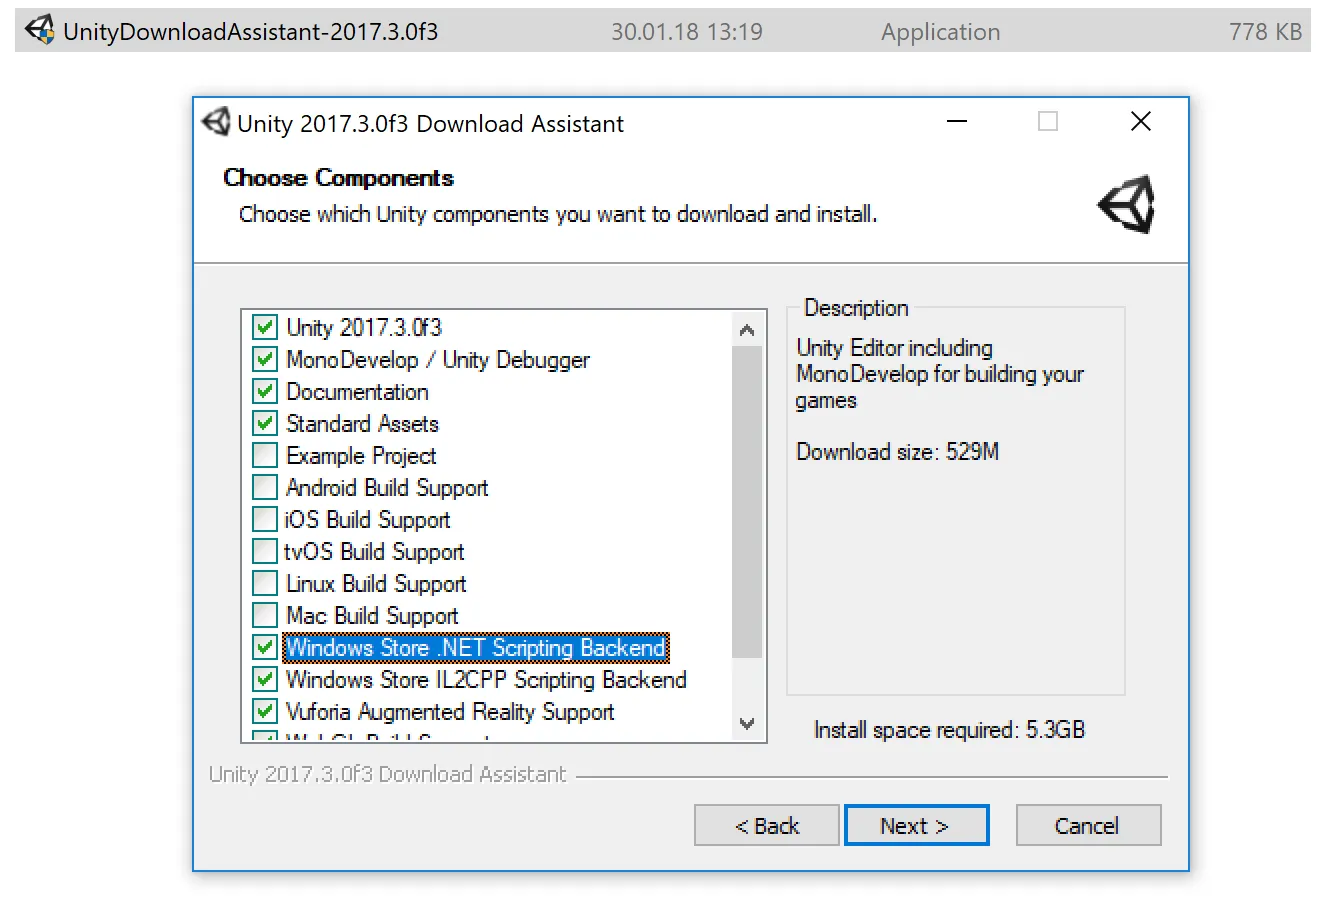The width and height of the screenshot is (1320, 910).
Task: Click the component list scrollbar thumb
Action: tap(747, 502)
